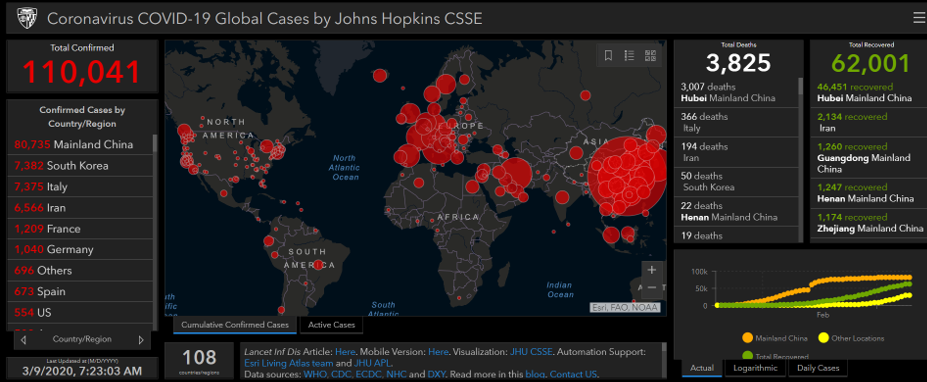Click the Total Recovered 62,001 figure
The width and height of the screenshot is (927, 382).
(871, 63)
